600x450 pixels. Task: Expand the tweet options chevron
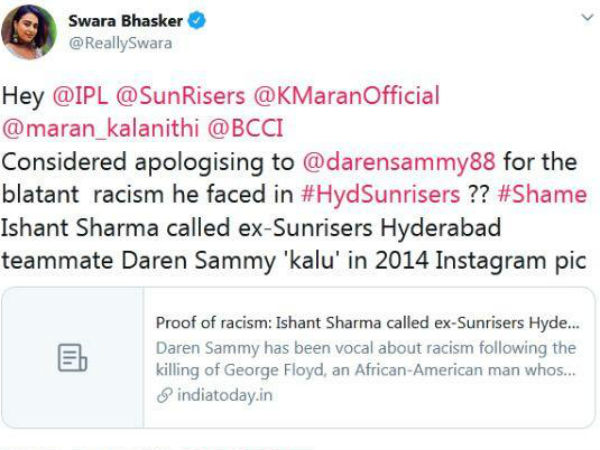tap(587, 18)
